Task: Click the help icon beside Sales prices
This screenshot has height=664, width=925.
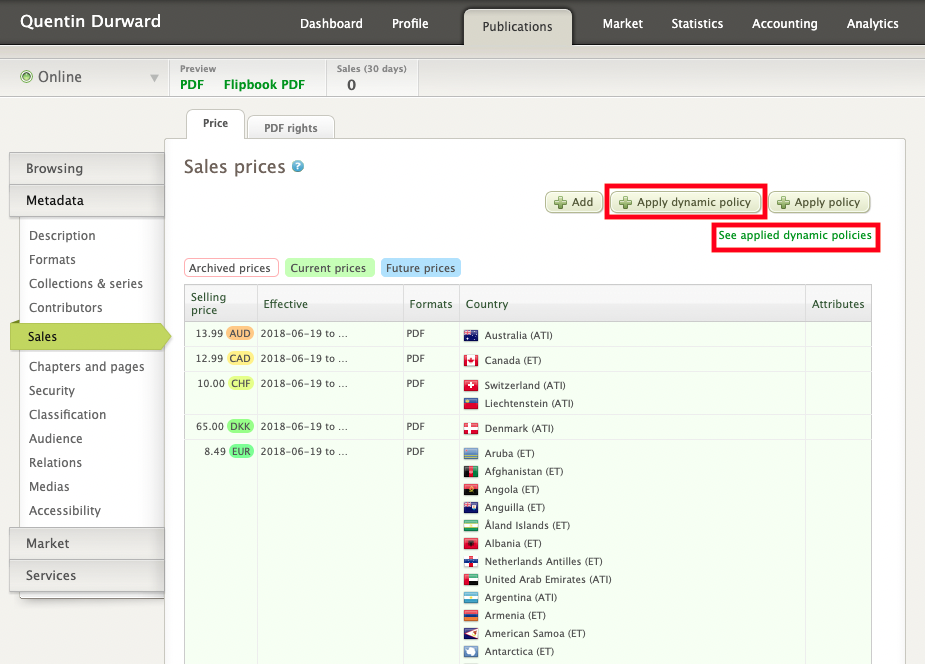Action: pyautogui.click(x=298, y=167)
